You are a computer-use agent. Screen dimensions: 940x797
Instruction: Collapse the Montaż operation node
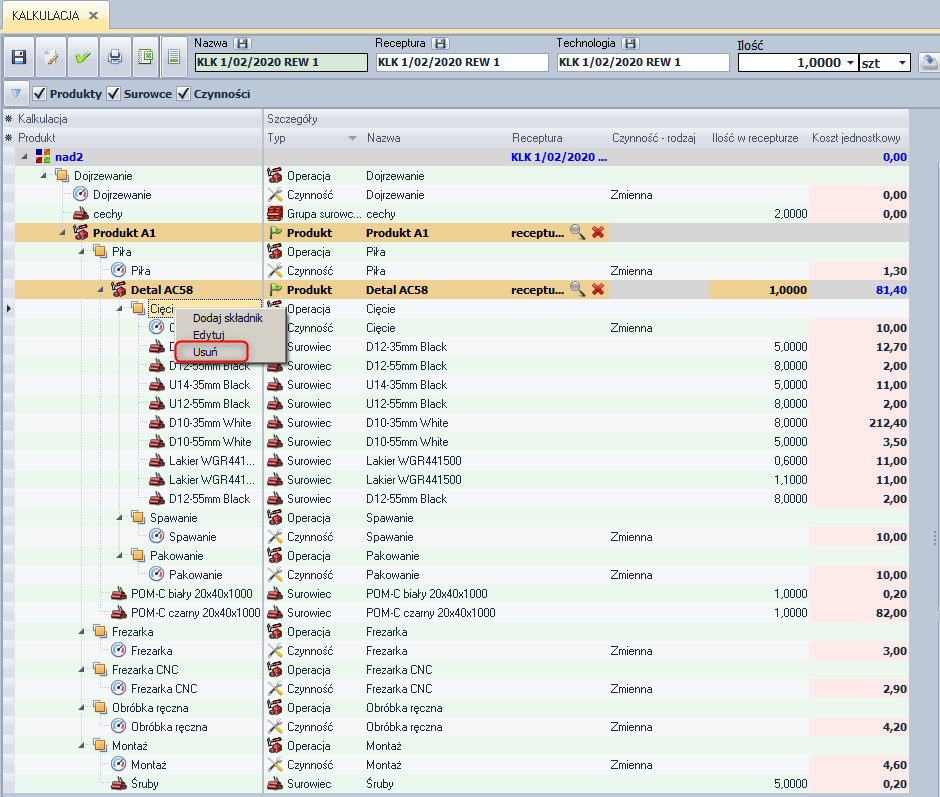tap(82, 745)
